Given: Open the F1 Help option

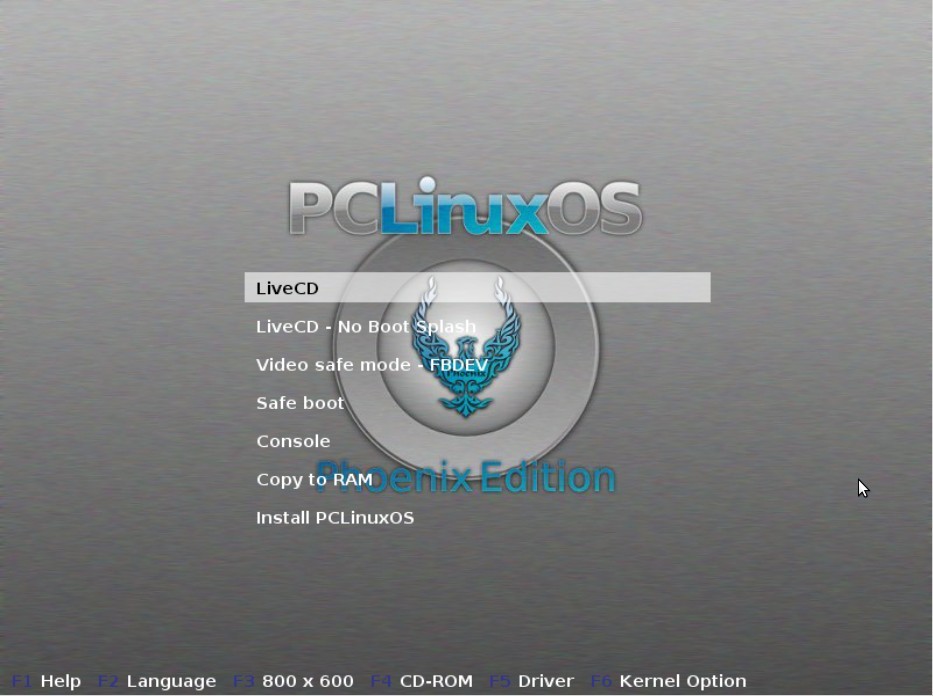Looking at the screenshot, I should pyautogui.click(x=46, y=681).
